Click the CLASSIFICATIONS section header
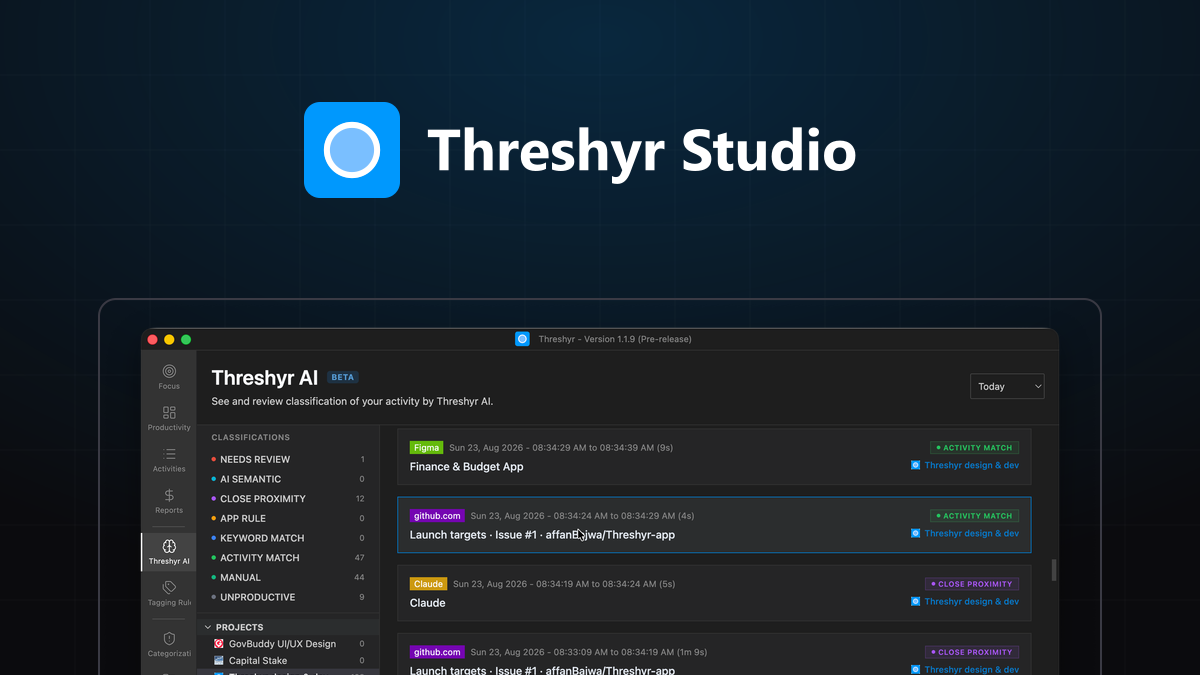The width and height of the screenshot is (1200, 675). 251,438
